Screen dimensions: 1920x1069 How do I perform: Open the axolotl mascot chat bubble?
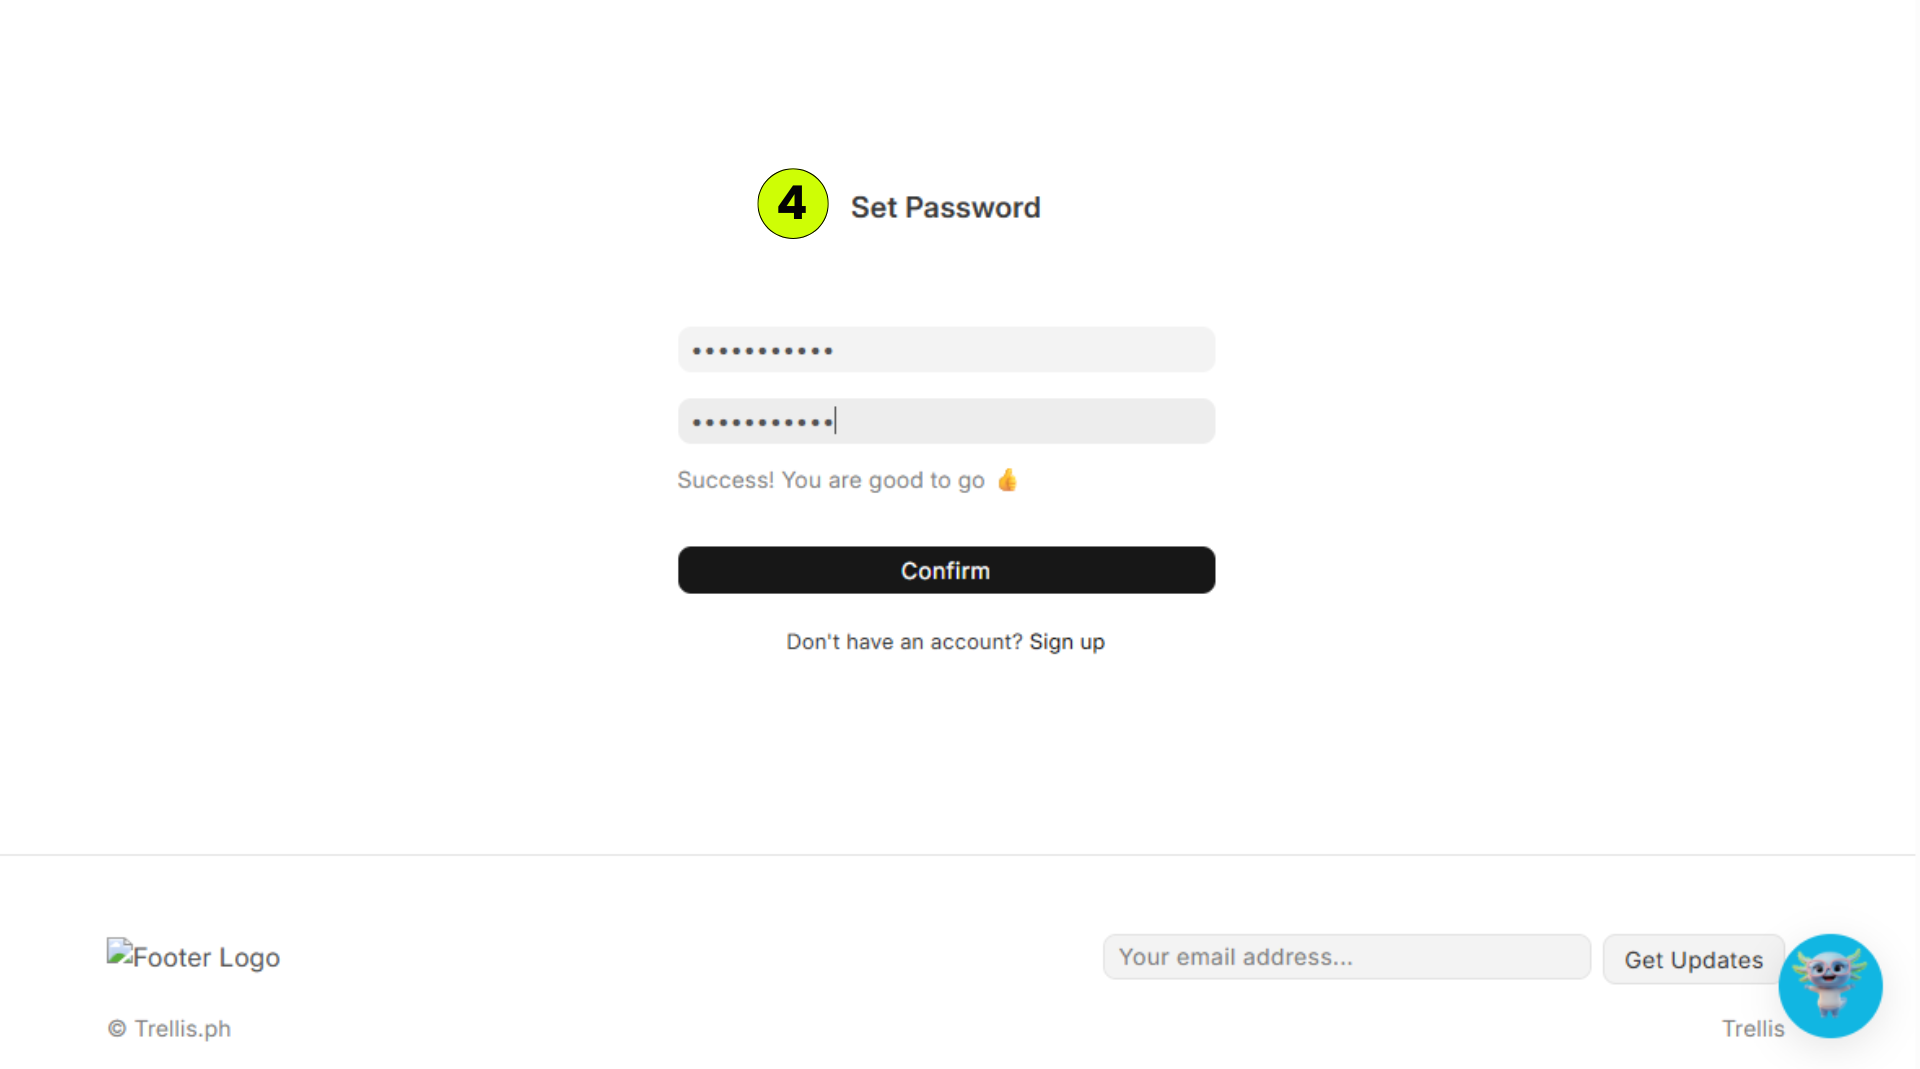coord(1830,986)
